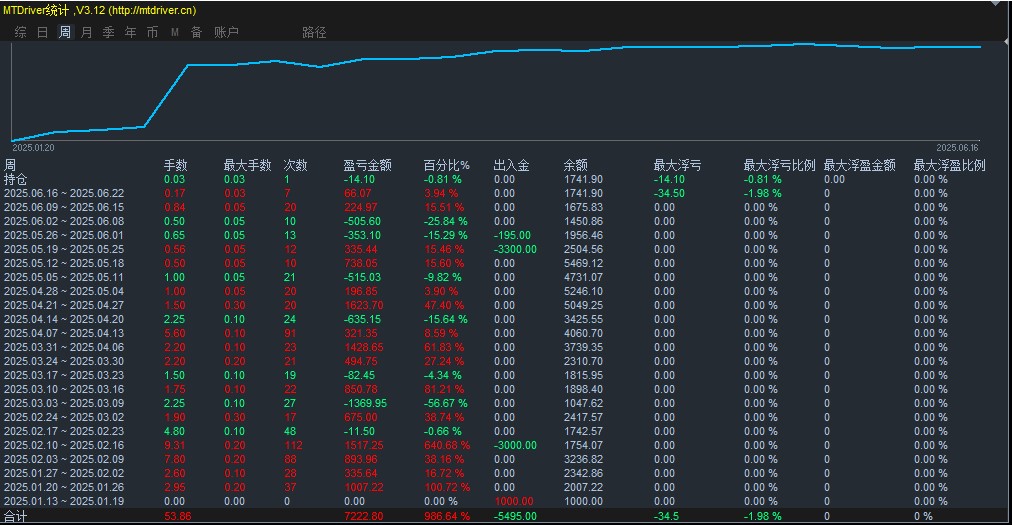
Task: Select the 2025.02.24 ~ 2025.03.02 week row
Action: coord(506,417)
